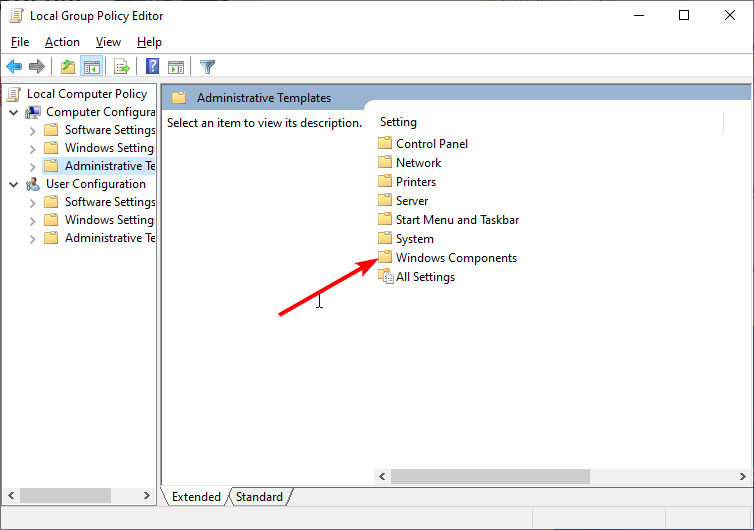The width and height of the screenshot is (754, 530).
Task: Select the Windows Components folder icon
Action: click(385, 257)
